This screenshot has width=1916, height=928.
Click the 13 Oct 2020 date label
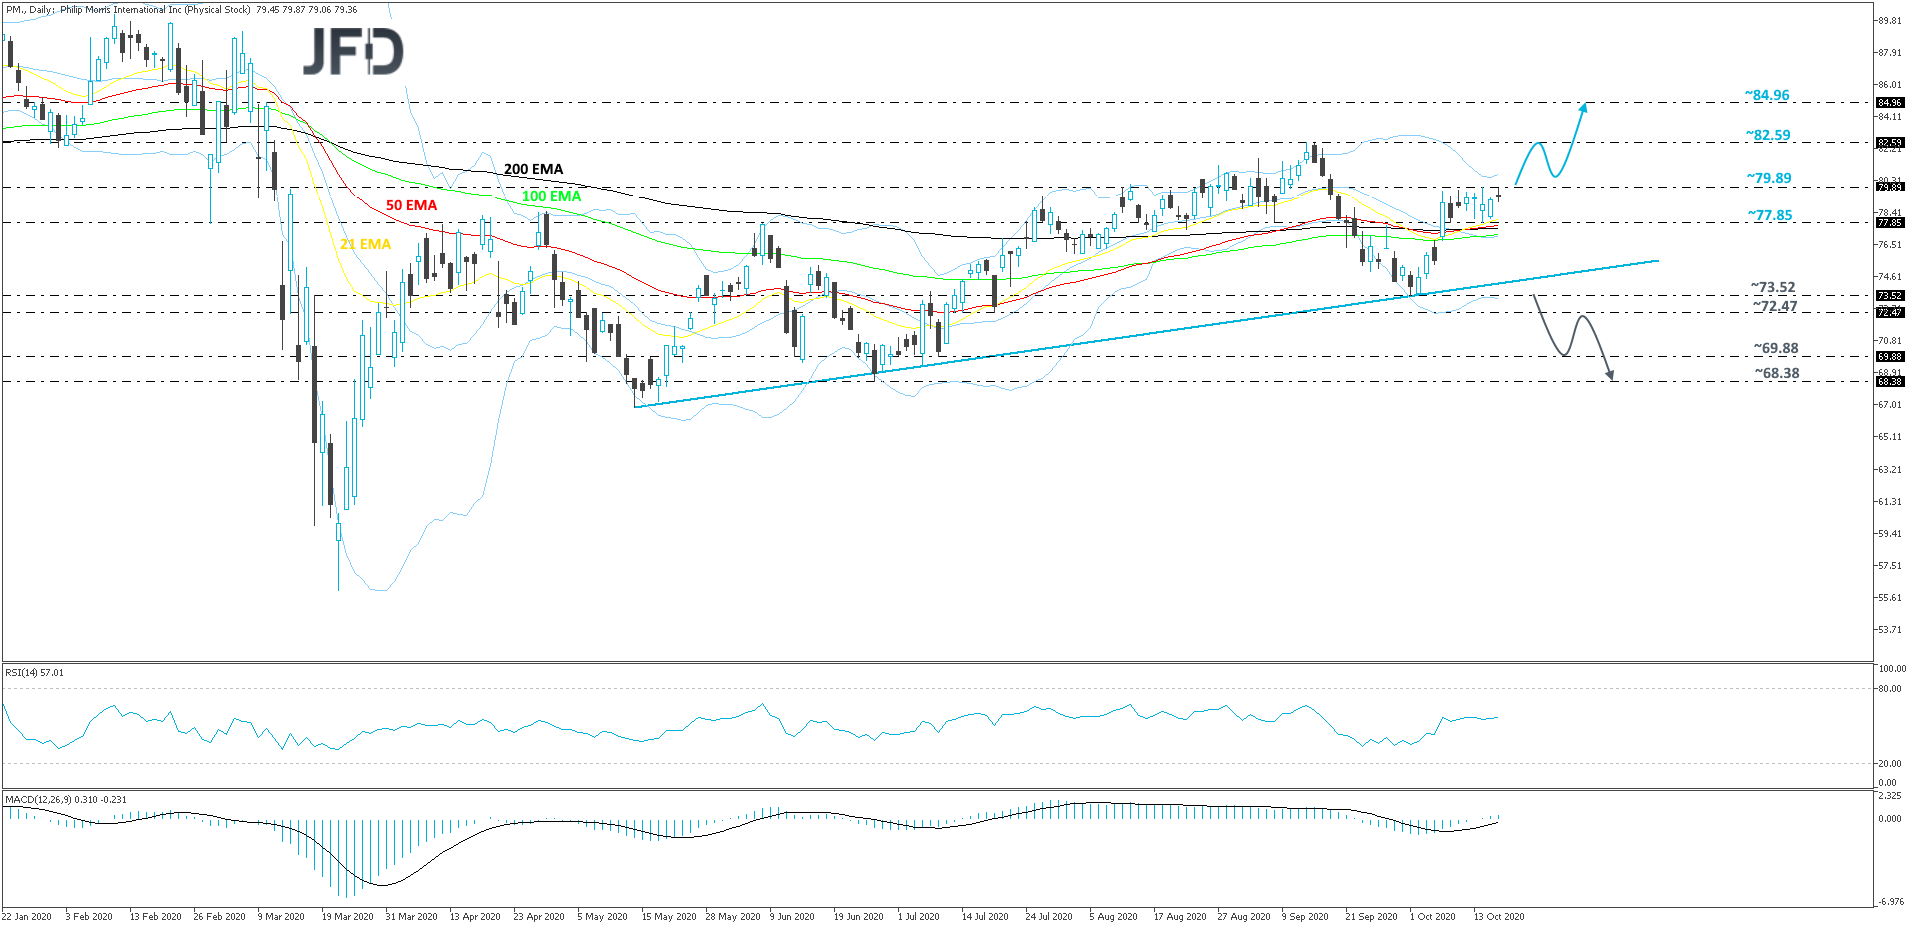pos(1499,917)
